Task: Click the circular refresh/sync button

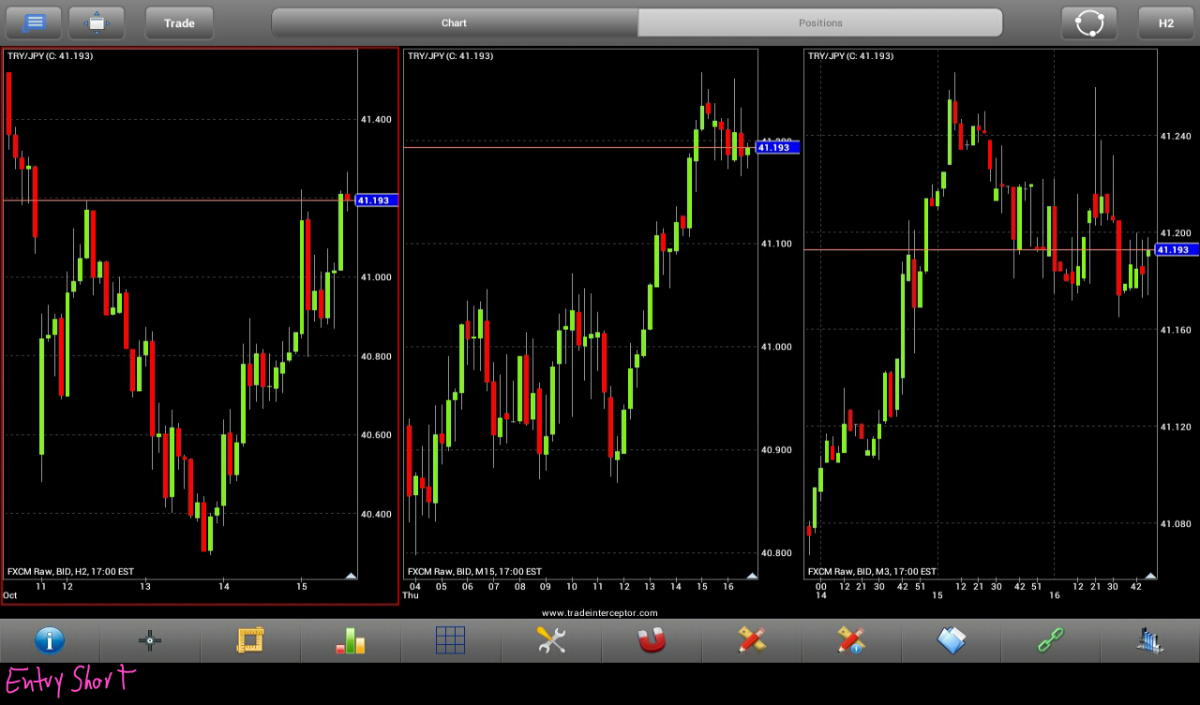Action: pyautogui.click(x=1089, y=22)
